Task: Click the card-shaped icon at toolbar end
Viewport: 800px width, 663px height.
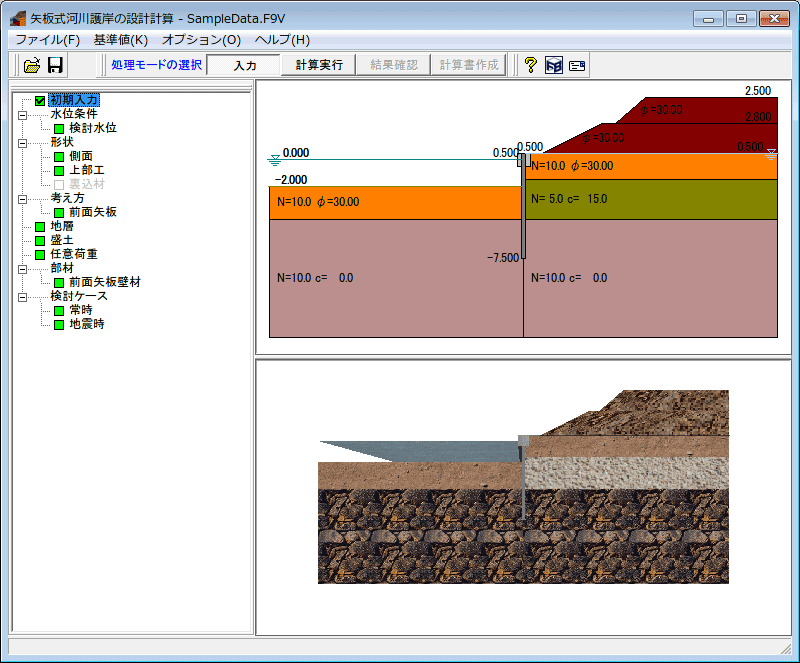Action: point(577,65)
